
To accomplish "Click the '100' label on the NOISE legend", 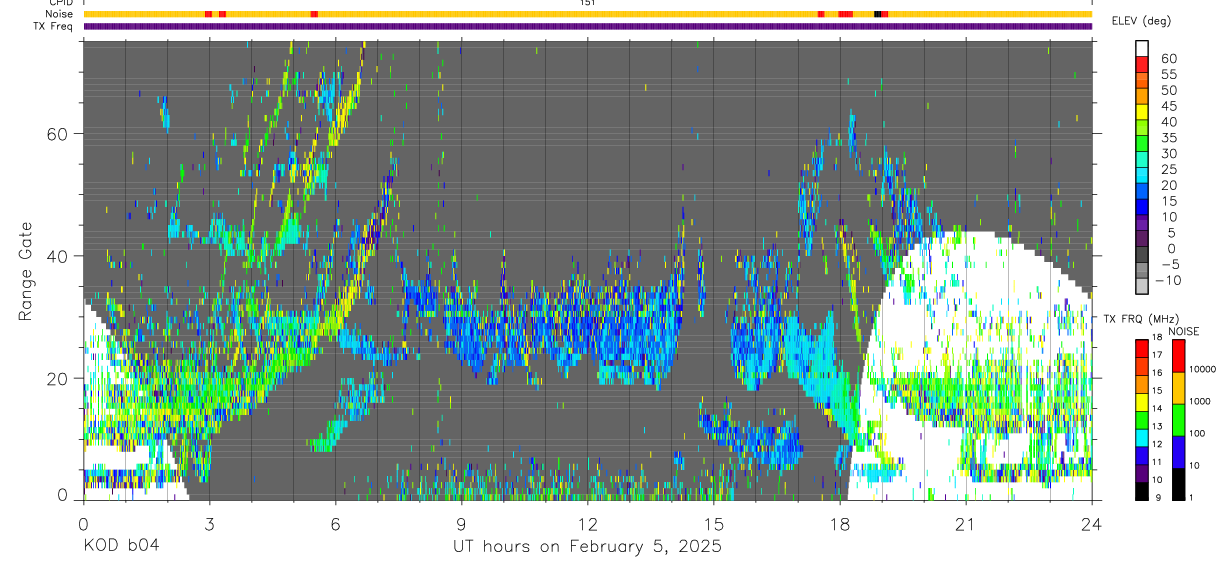I will (x=1199, y=434).
